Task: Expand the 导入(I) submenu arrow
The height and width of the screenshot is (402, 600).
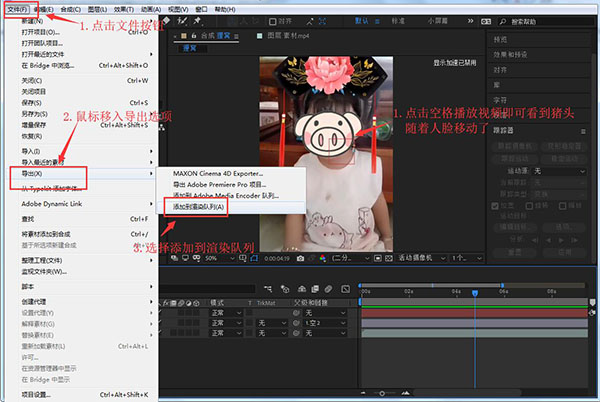Action: (x=151, y=151)
